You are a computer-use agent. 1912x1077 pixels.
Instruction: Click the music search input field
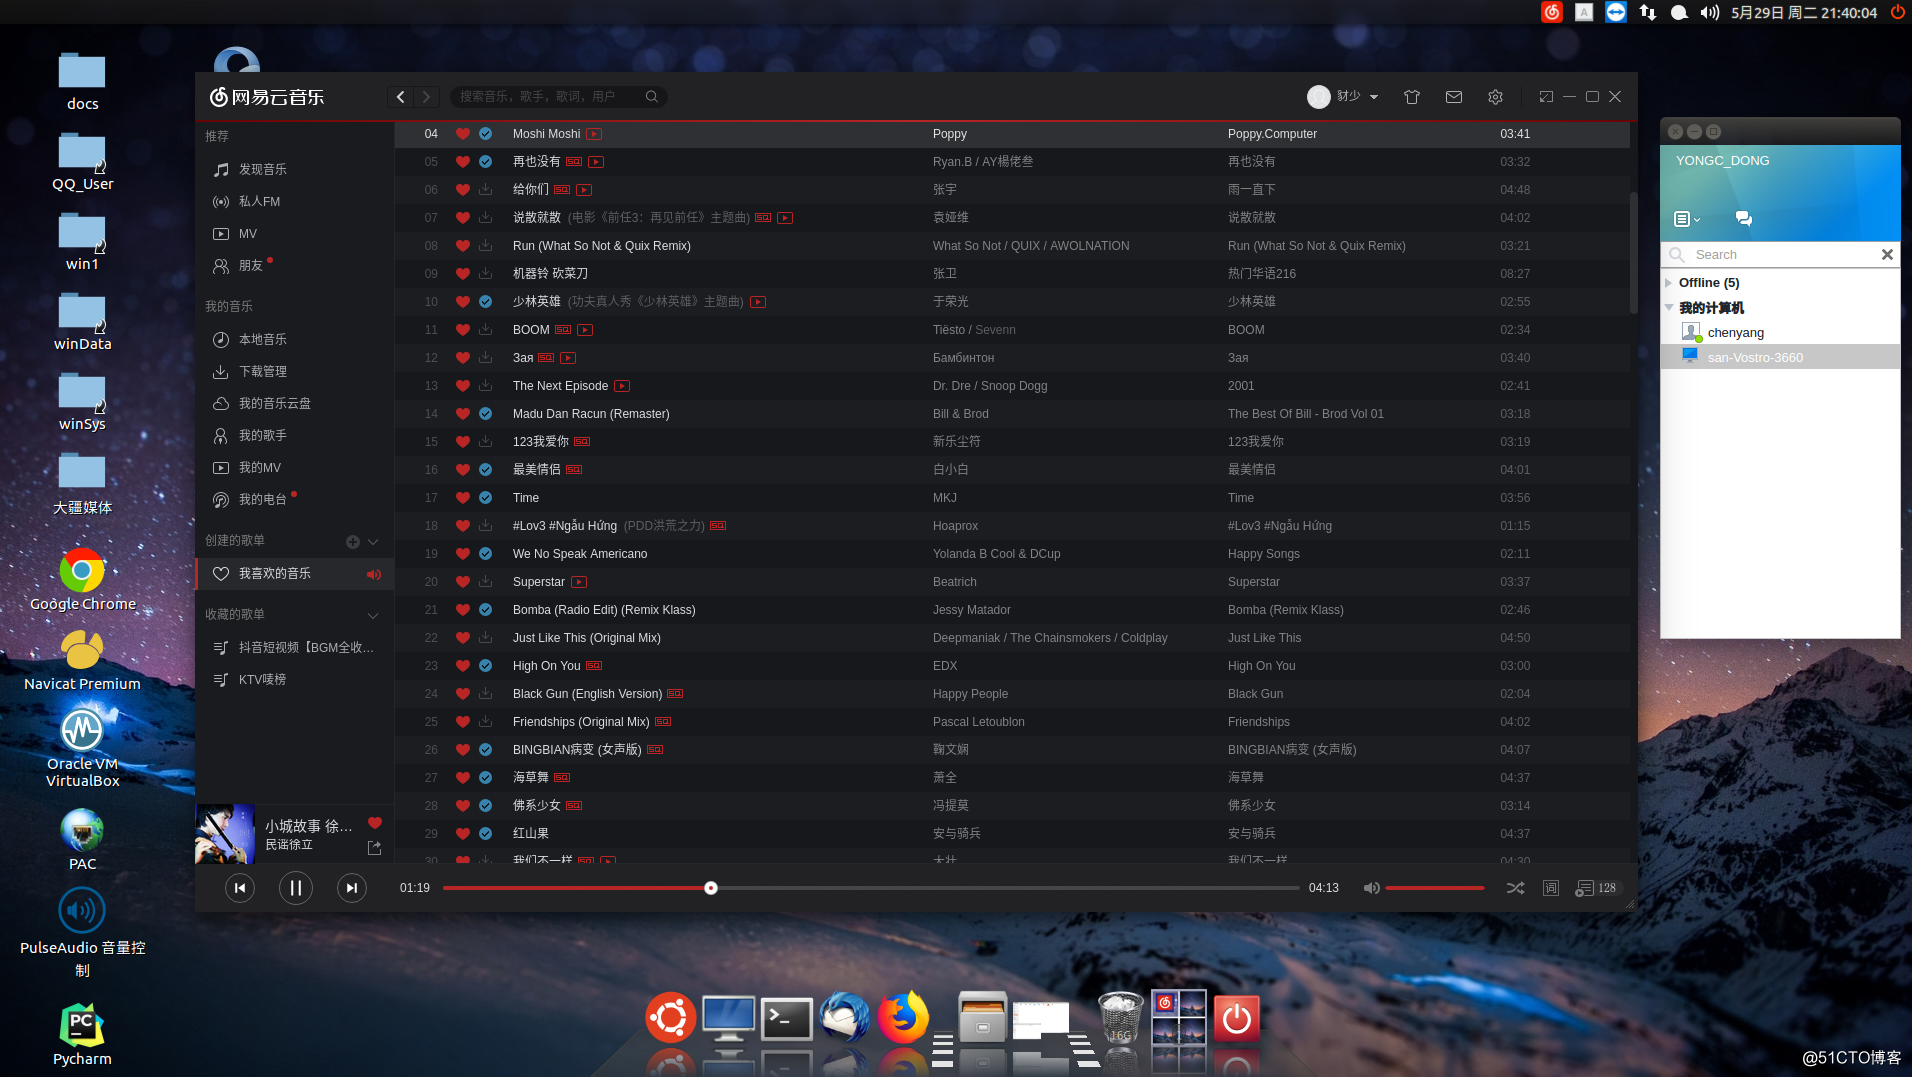click(x=548, y=97)
